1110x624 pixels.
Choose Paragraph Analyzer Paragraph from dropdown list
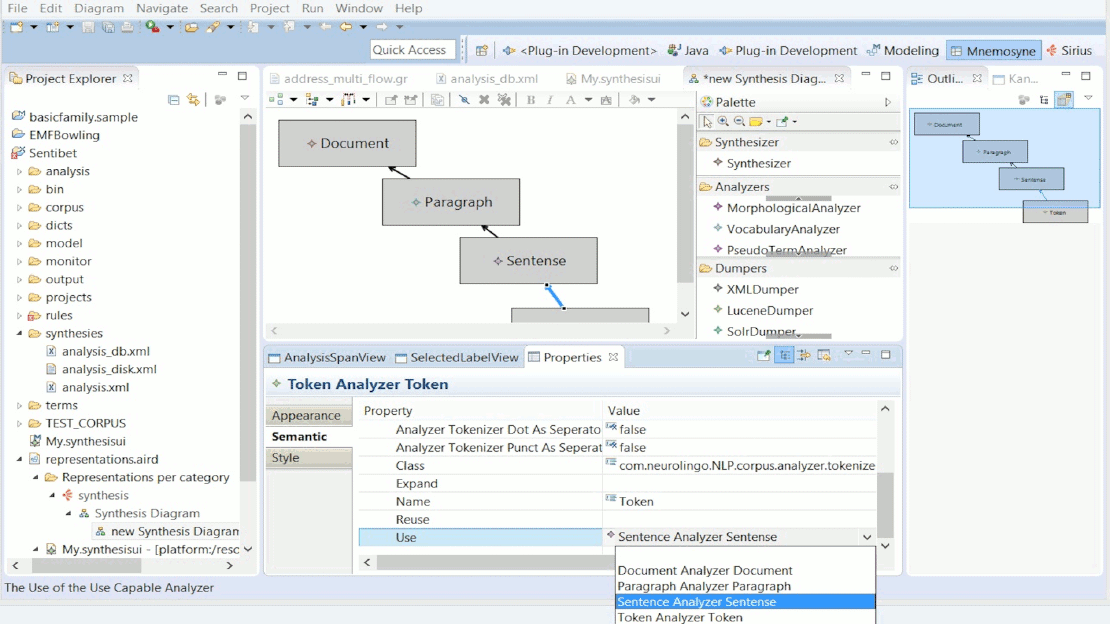745,586
